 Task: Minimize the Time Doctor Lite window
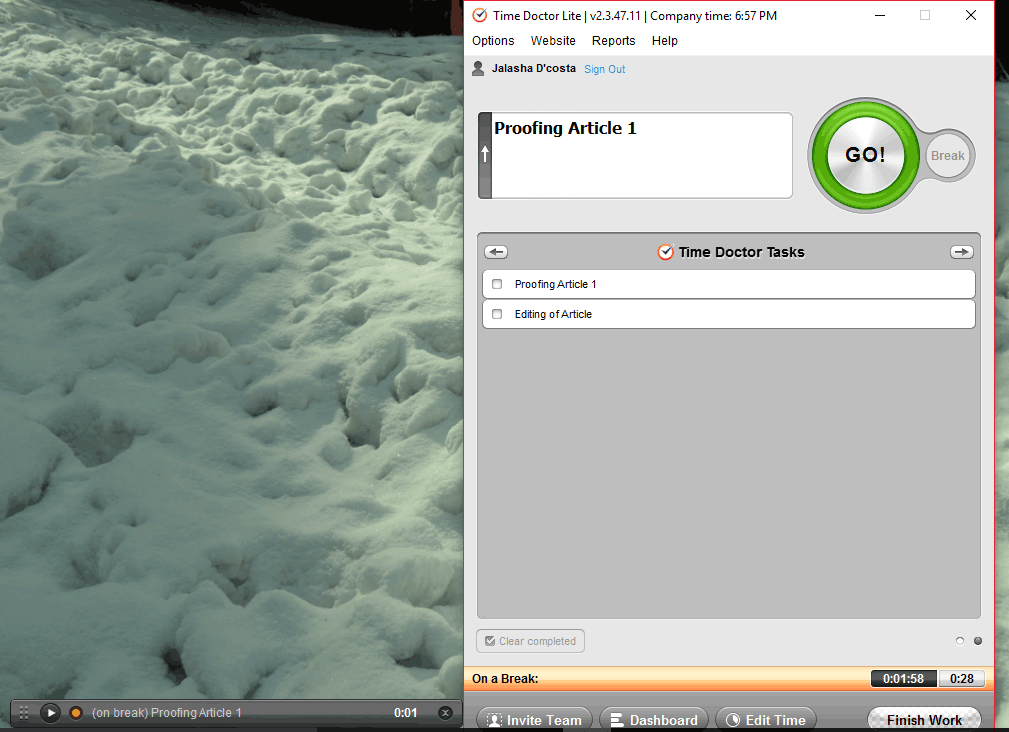click(880, 15)
